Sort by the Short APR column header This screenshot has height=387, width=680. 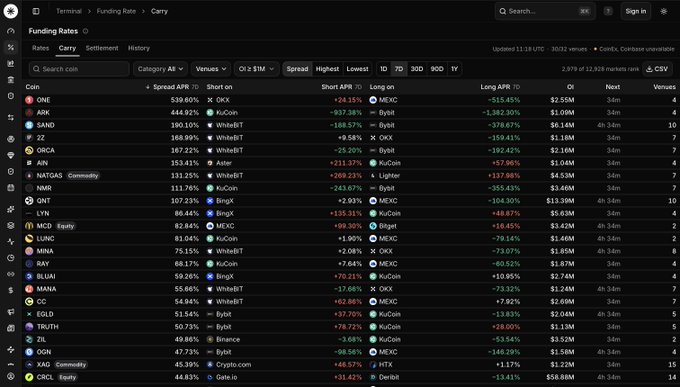tap(341, 87)
